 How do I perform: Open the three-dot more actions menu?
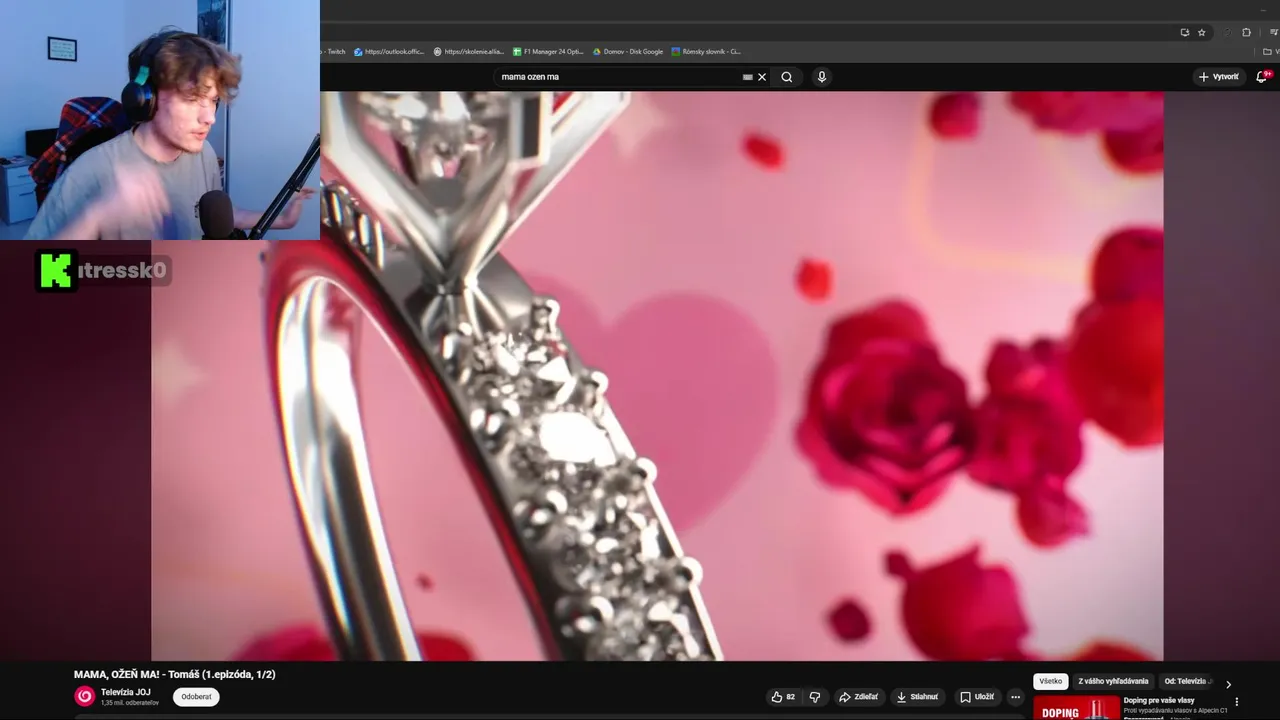point(1016,697)
